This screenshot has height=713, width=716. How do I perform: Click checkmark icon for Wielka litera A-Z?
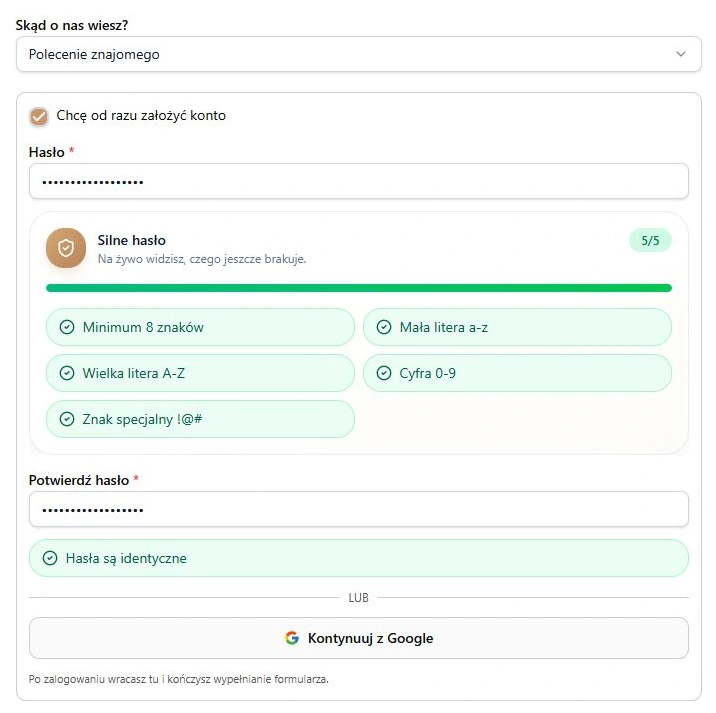tap(67, 373)
